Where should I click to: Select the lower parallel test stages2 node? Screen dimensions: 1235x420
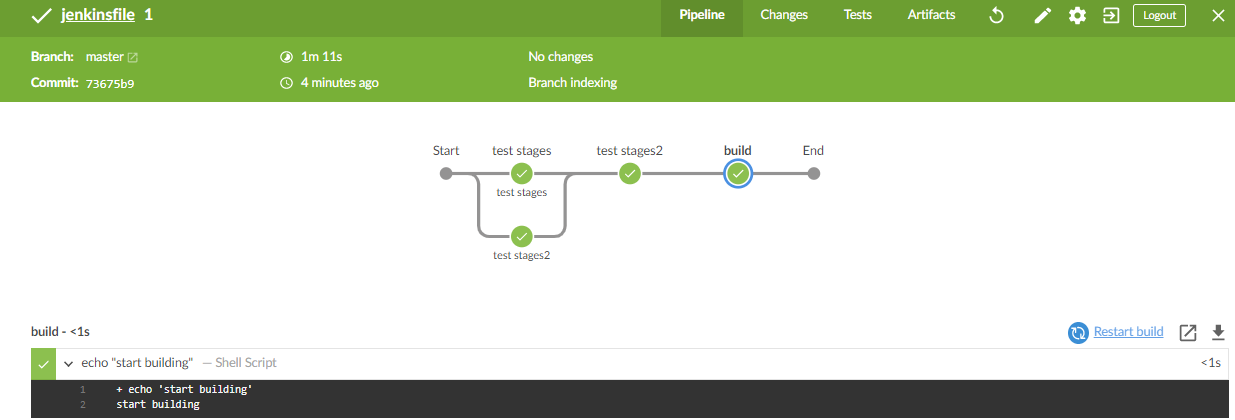point(521,237)
